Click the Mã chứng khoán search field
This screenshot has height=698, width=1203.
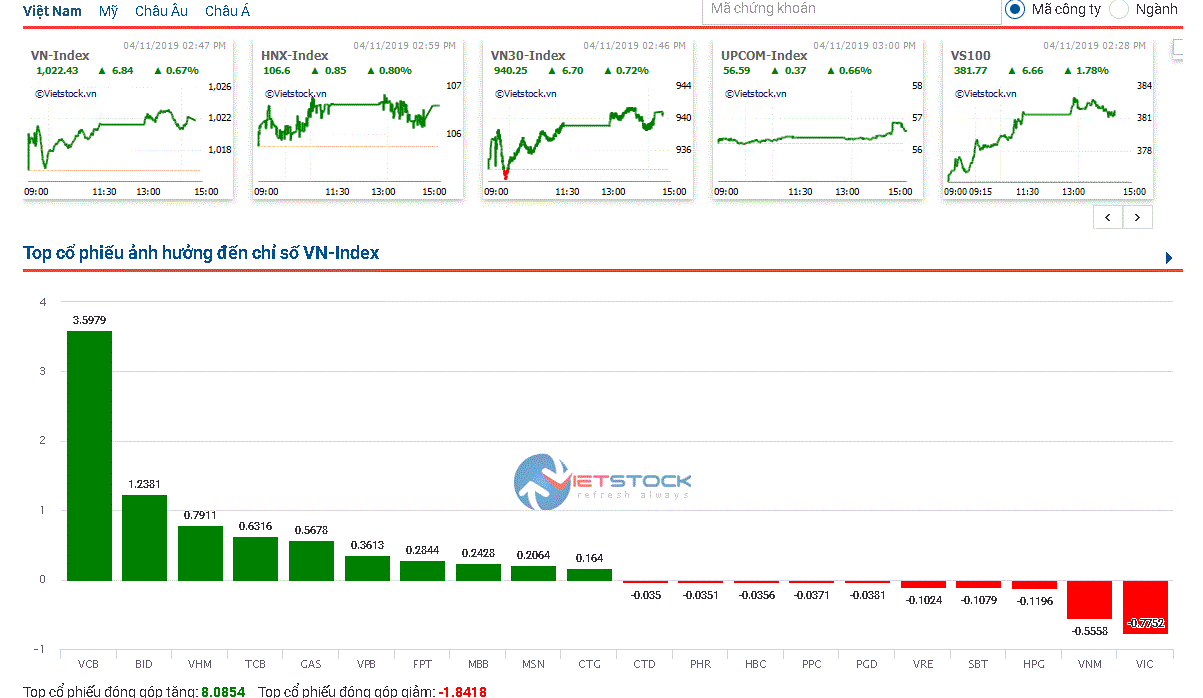[x=850, y=9]
